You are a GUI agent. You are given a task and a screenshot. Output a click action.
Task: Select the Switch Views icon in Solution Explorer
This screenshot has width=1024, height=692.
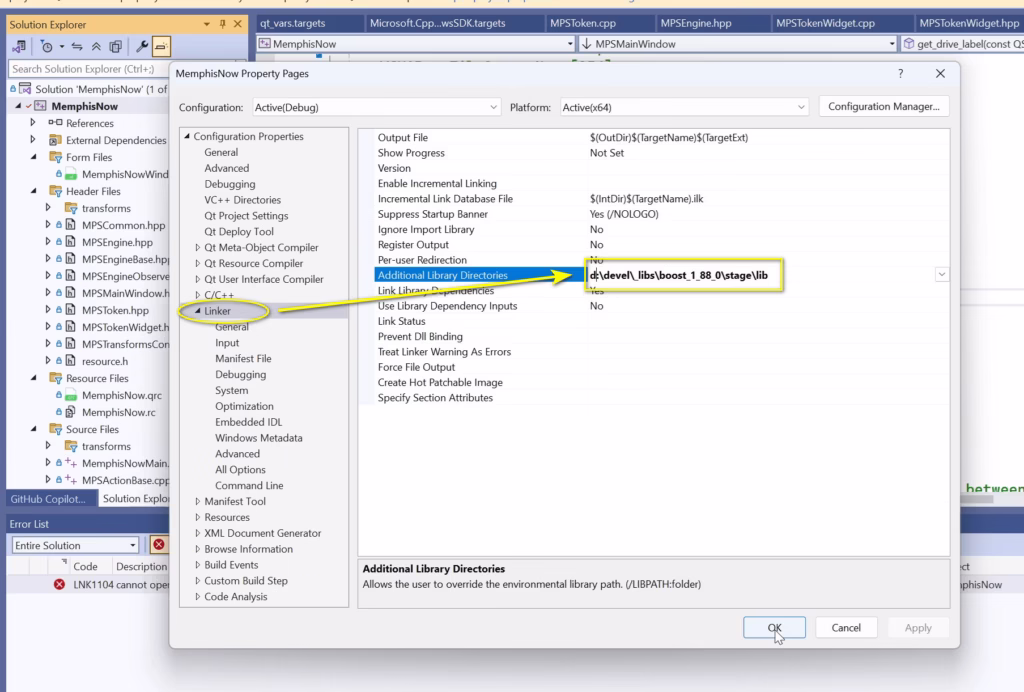coord(18,46)
